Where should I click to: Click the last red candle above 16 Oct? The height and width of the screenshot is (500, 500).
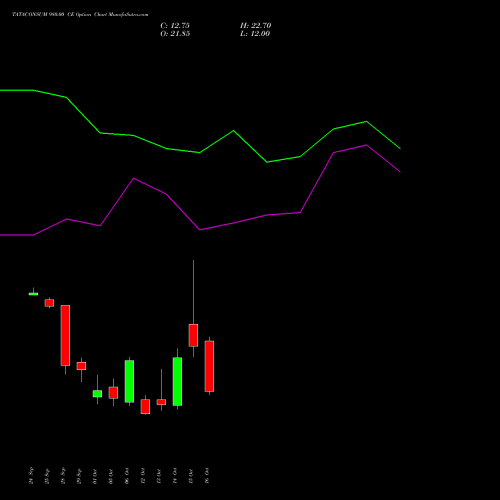(x=209, y=366)
